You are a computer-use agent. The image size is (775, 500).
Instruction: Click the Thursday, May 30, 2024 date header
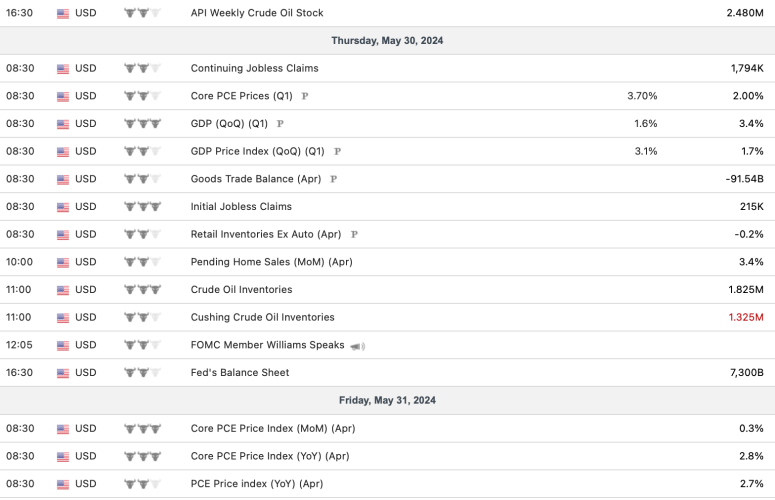tap(387, 41)
